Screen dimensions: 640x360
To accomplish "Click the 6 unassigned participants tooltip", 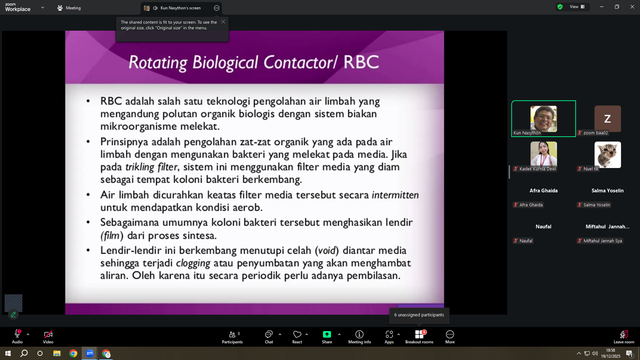I will pyautogui.click(x=419, y=315).
